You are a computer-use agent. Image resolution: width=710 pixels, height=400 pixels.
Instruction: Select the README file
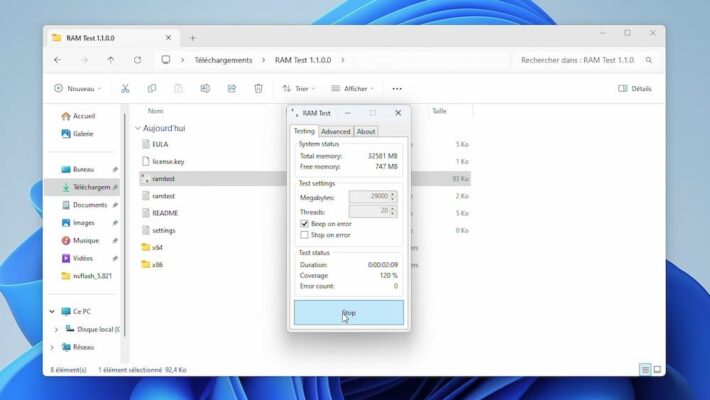(x=165, y=213)
